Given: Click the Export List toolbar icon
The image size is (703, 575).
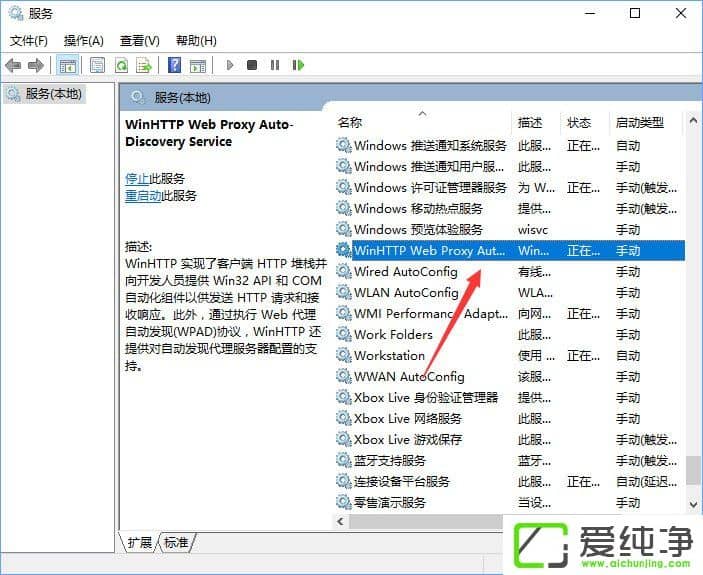Looking at the screenshot, I should tap(144, 65).
